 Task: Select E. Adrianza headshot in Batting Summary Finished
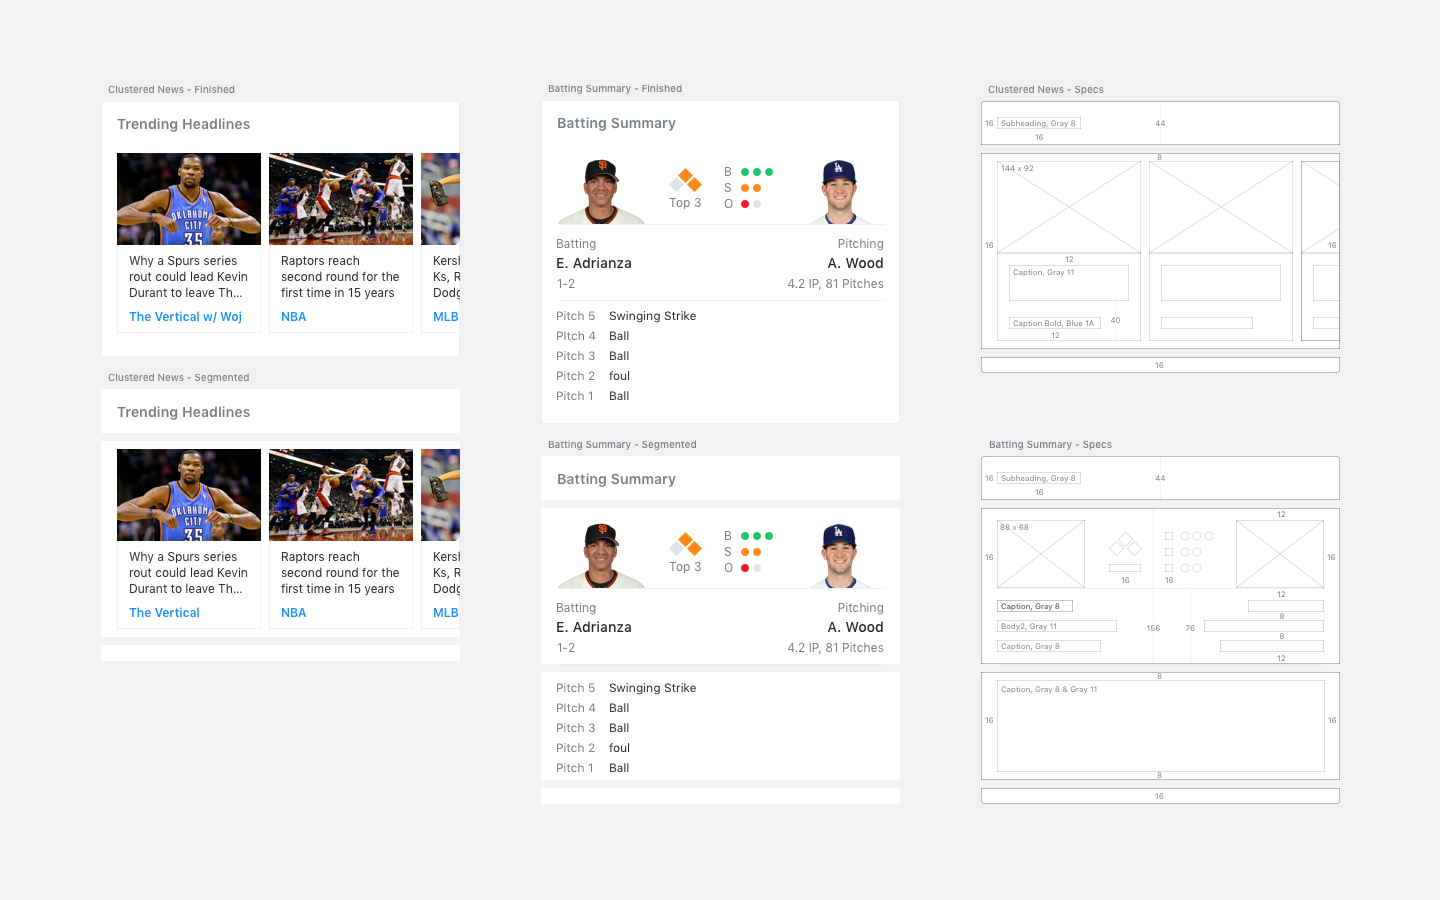coord(601,191)
